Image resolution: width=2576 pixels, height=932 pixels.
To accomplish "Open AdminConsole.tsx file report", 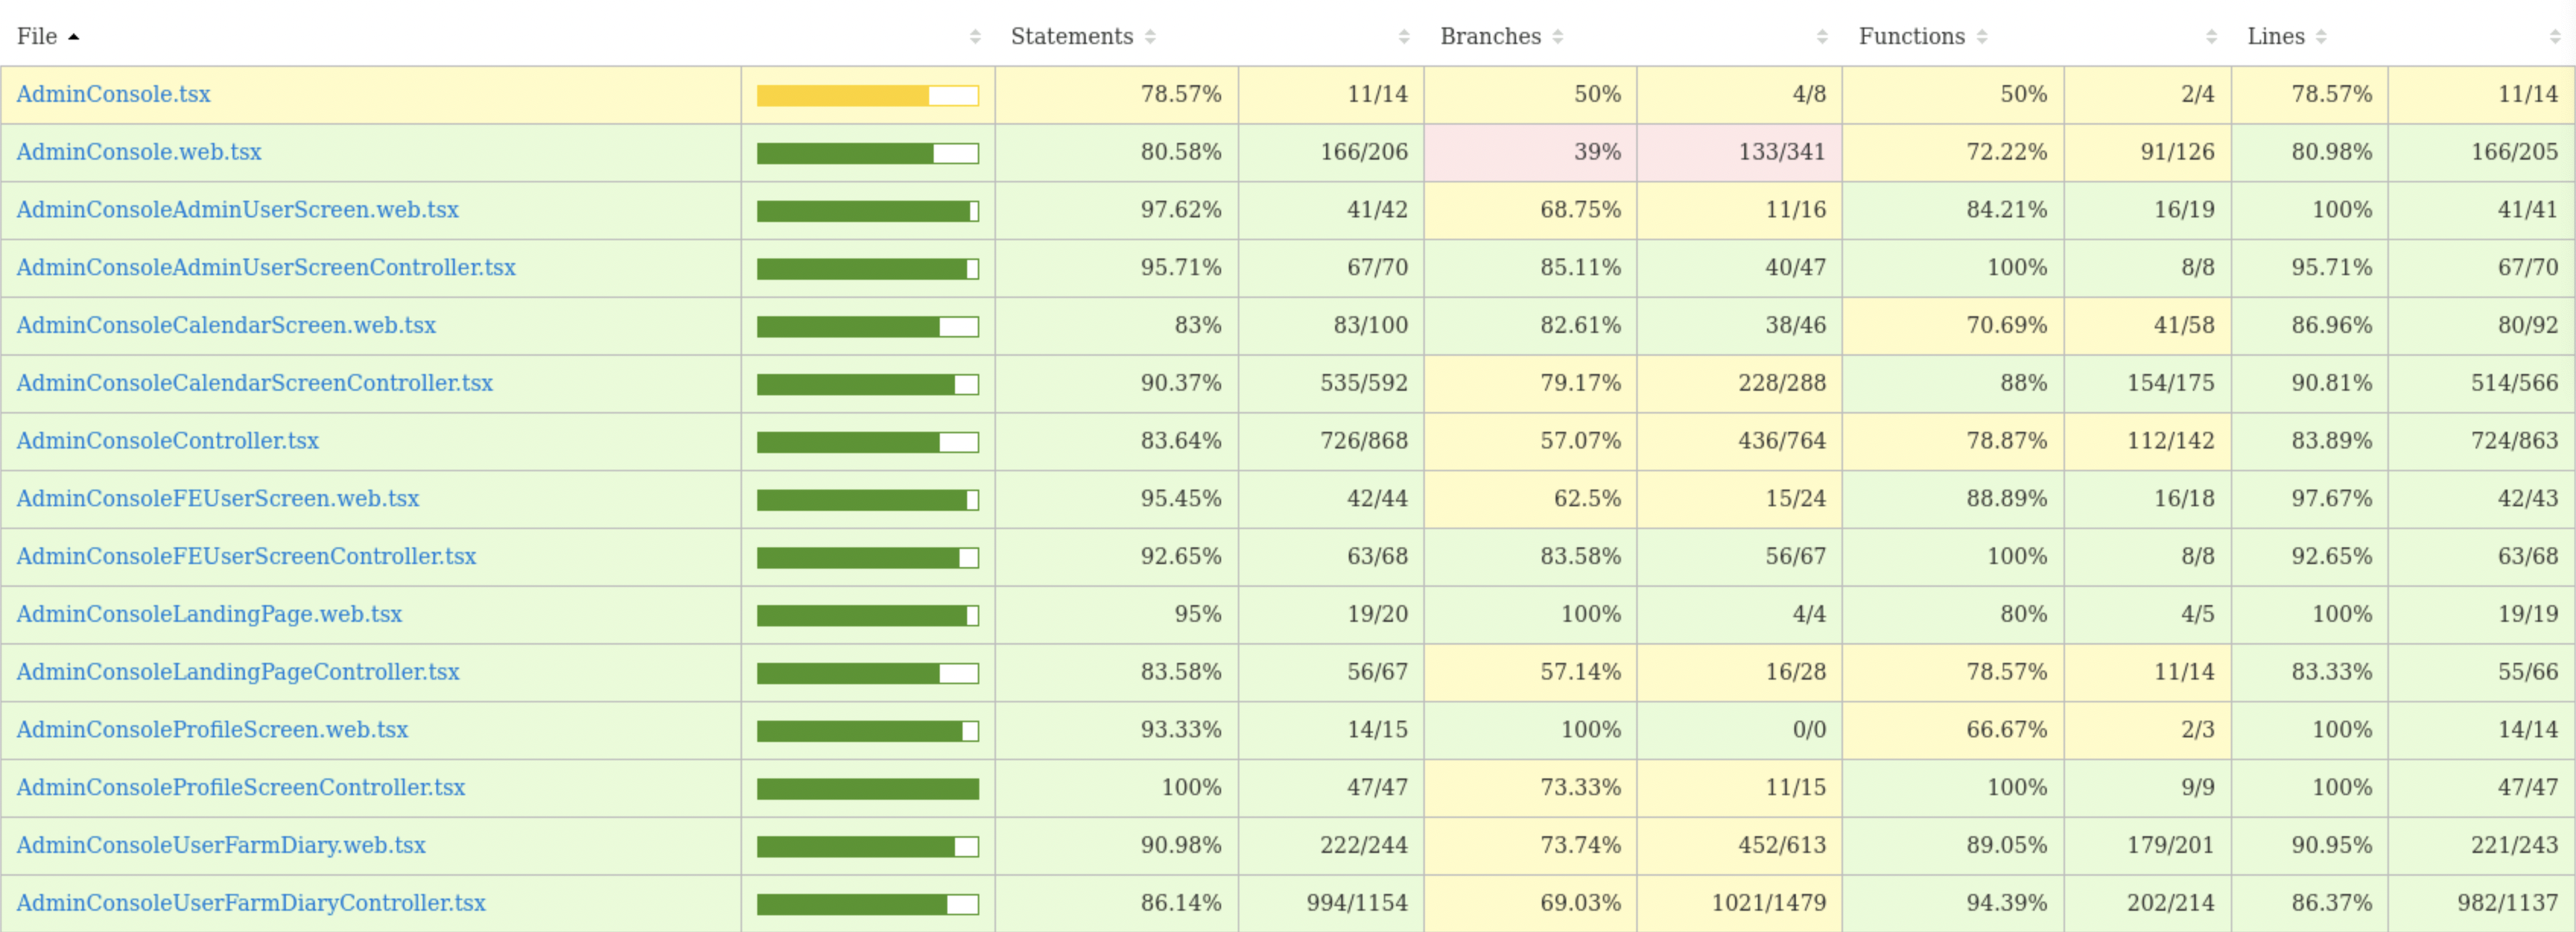I will pos(113,94).
